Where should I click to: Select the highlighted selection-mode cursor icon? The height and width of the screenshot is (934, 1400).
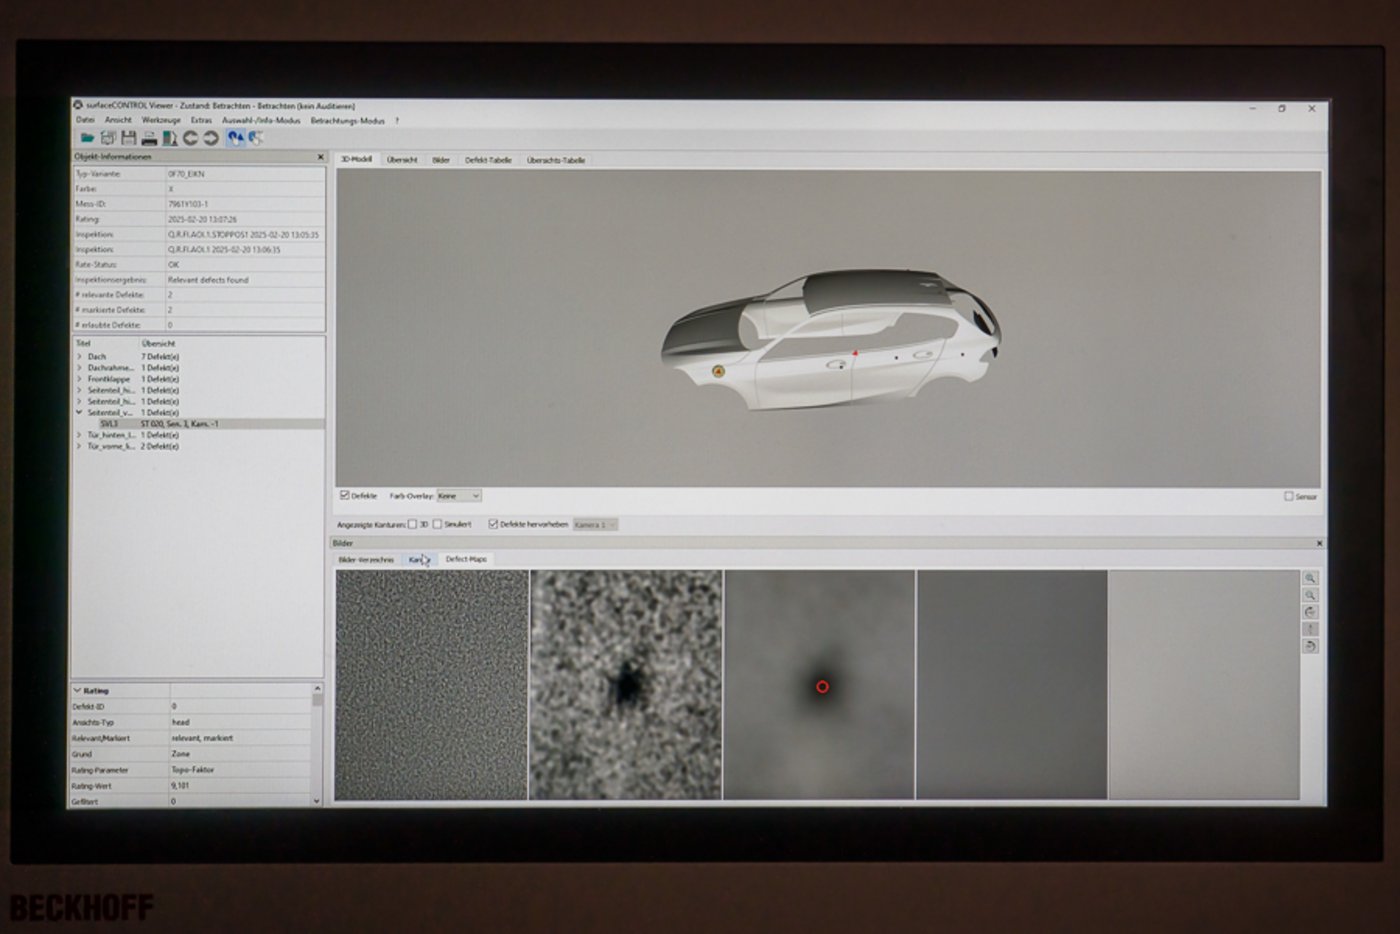[x=235, y=138]
